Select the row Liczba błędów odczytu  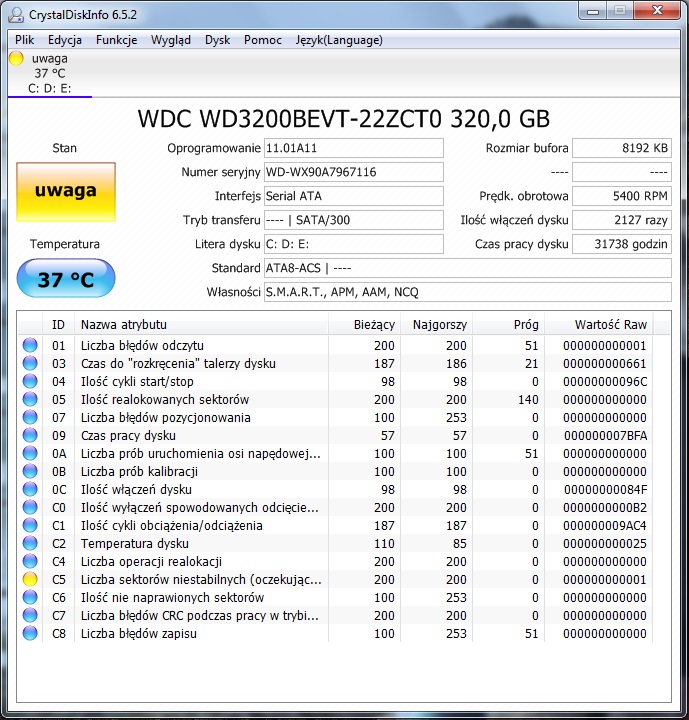tap(335, 345)
